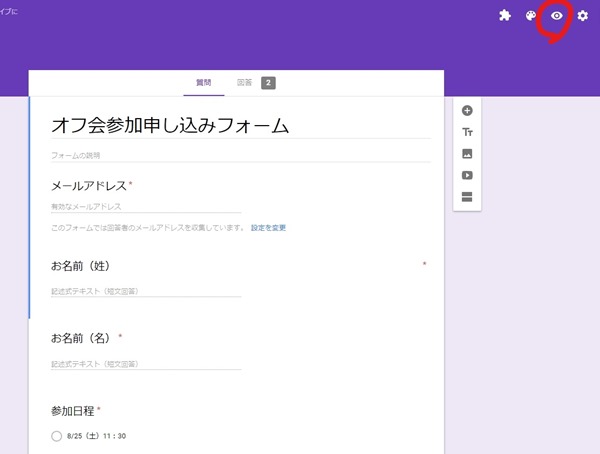The image size is (600, 454).
Task: Add a section from side toolbar
Action: click(x=467, y=196)
